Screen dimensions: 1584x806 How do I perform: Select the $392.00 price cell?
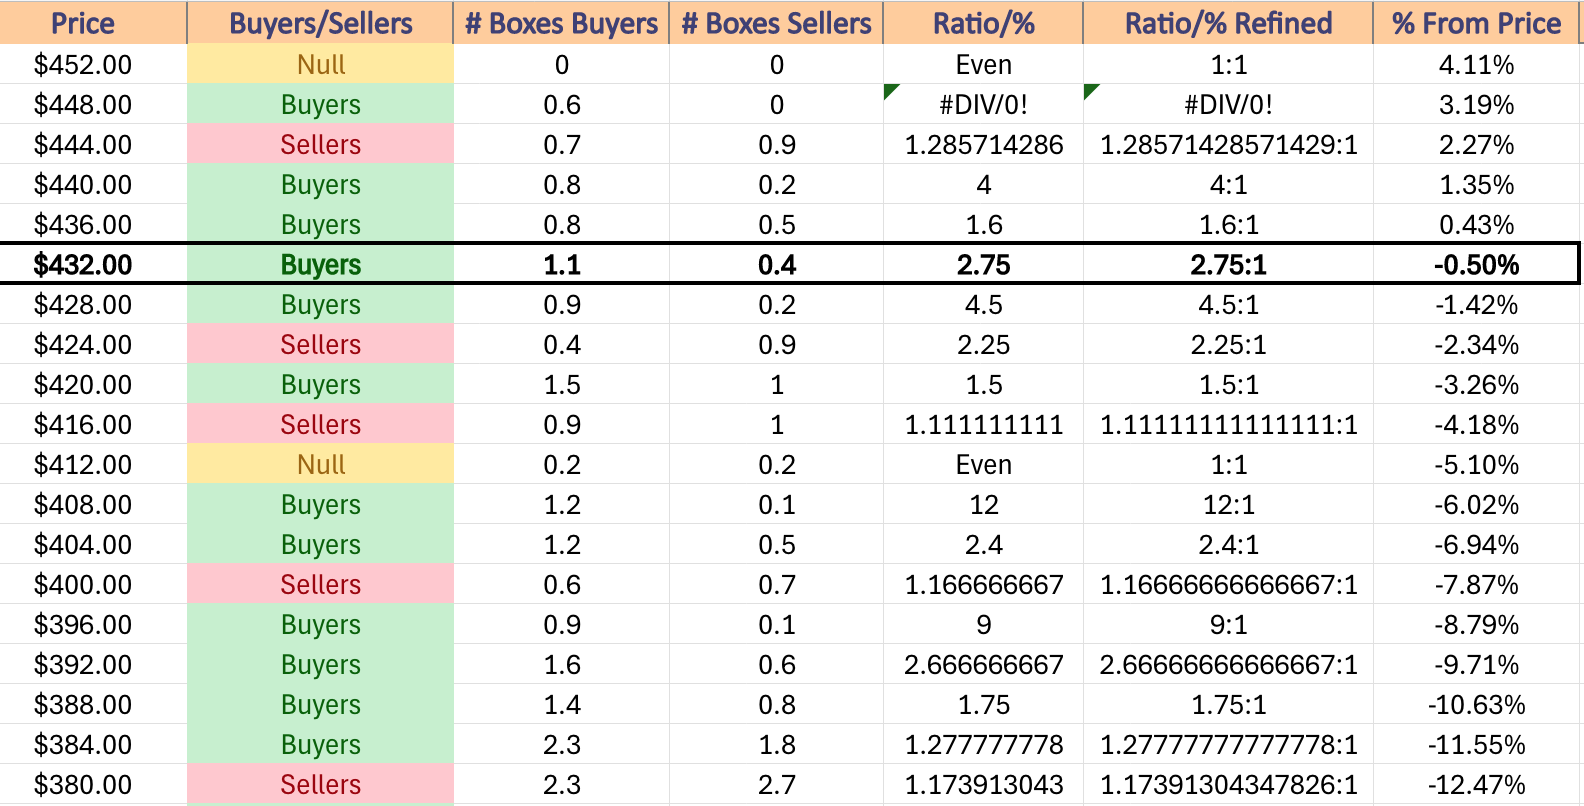pos(93,664)
